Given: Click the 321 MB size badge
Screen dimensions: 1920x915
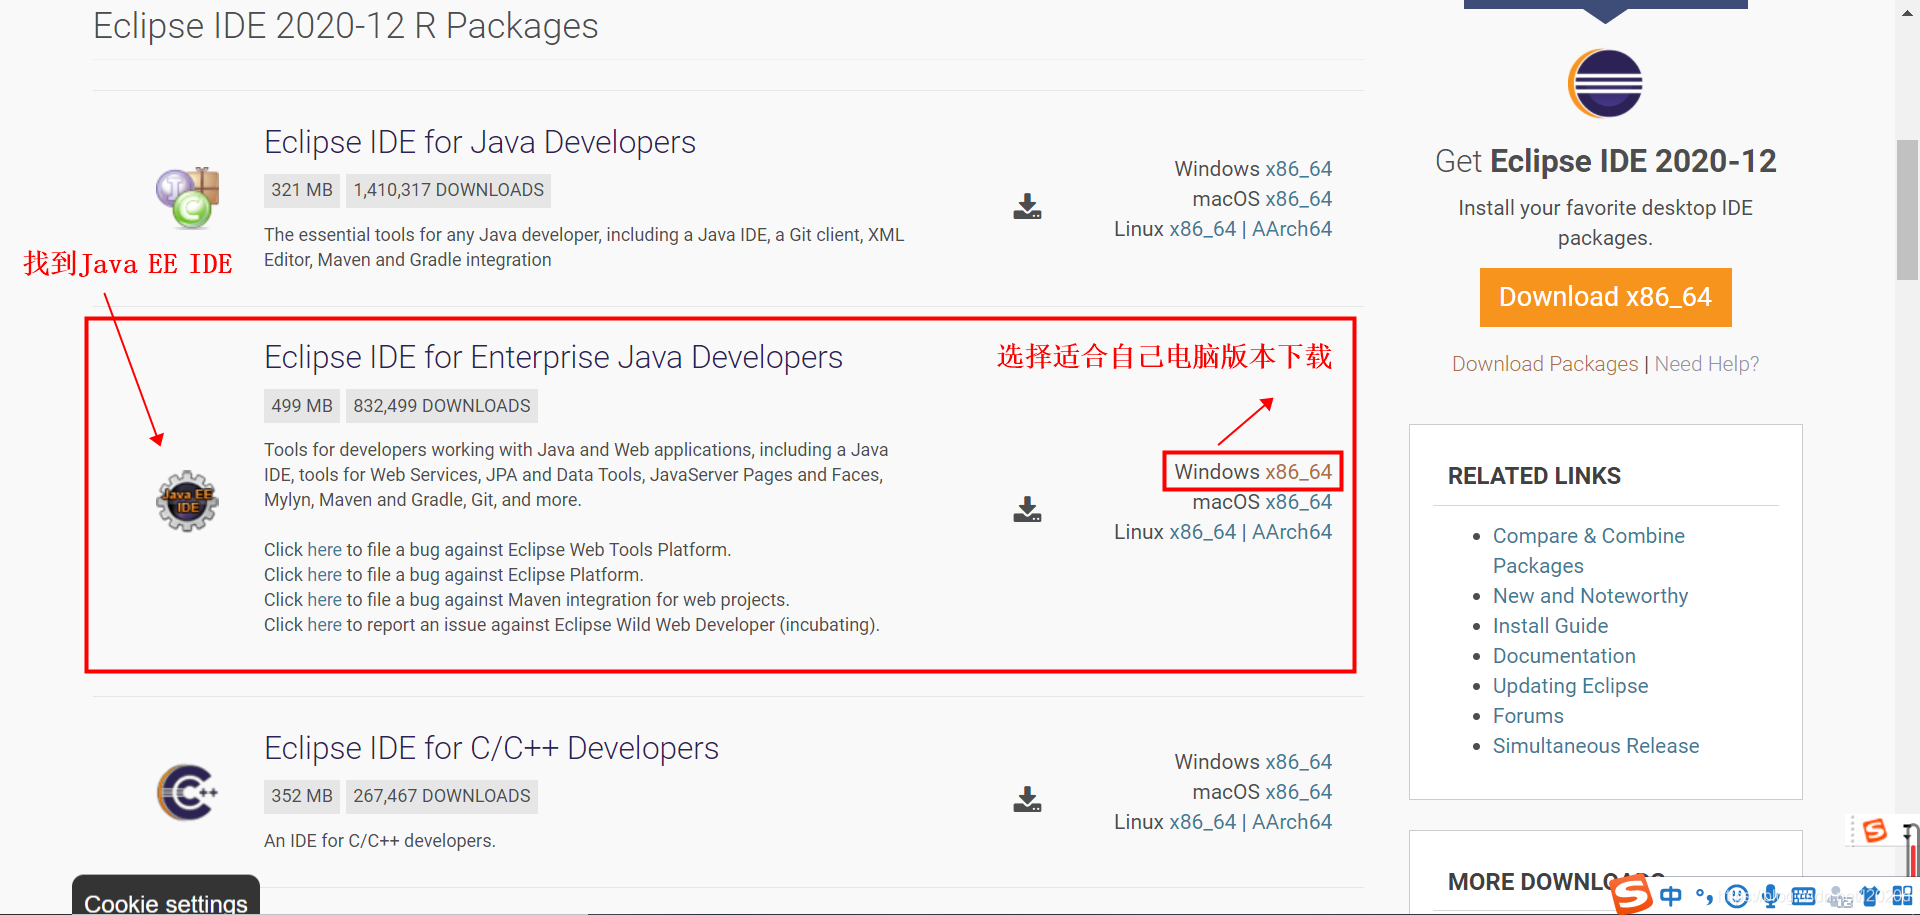Looking at the screenshot, I should tap(302, 190).
